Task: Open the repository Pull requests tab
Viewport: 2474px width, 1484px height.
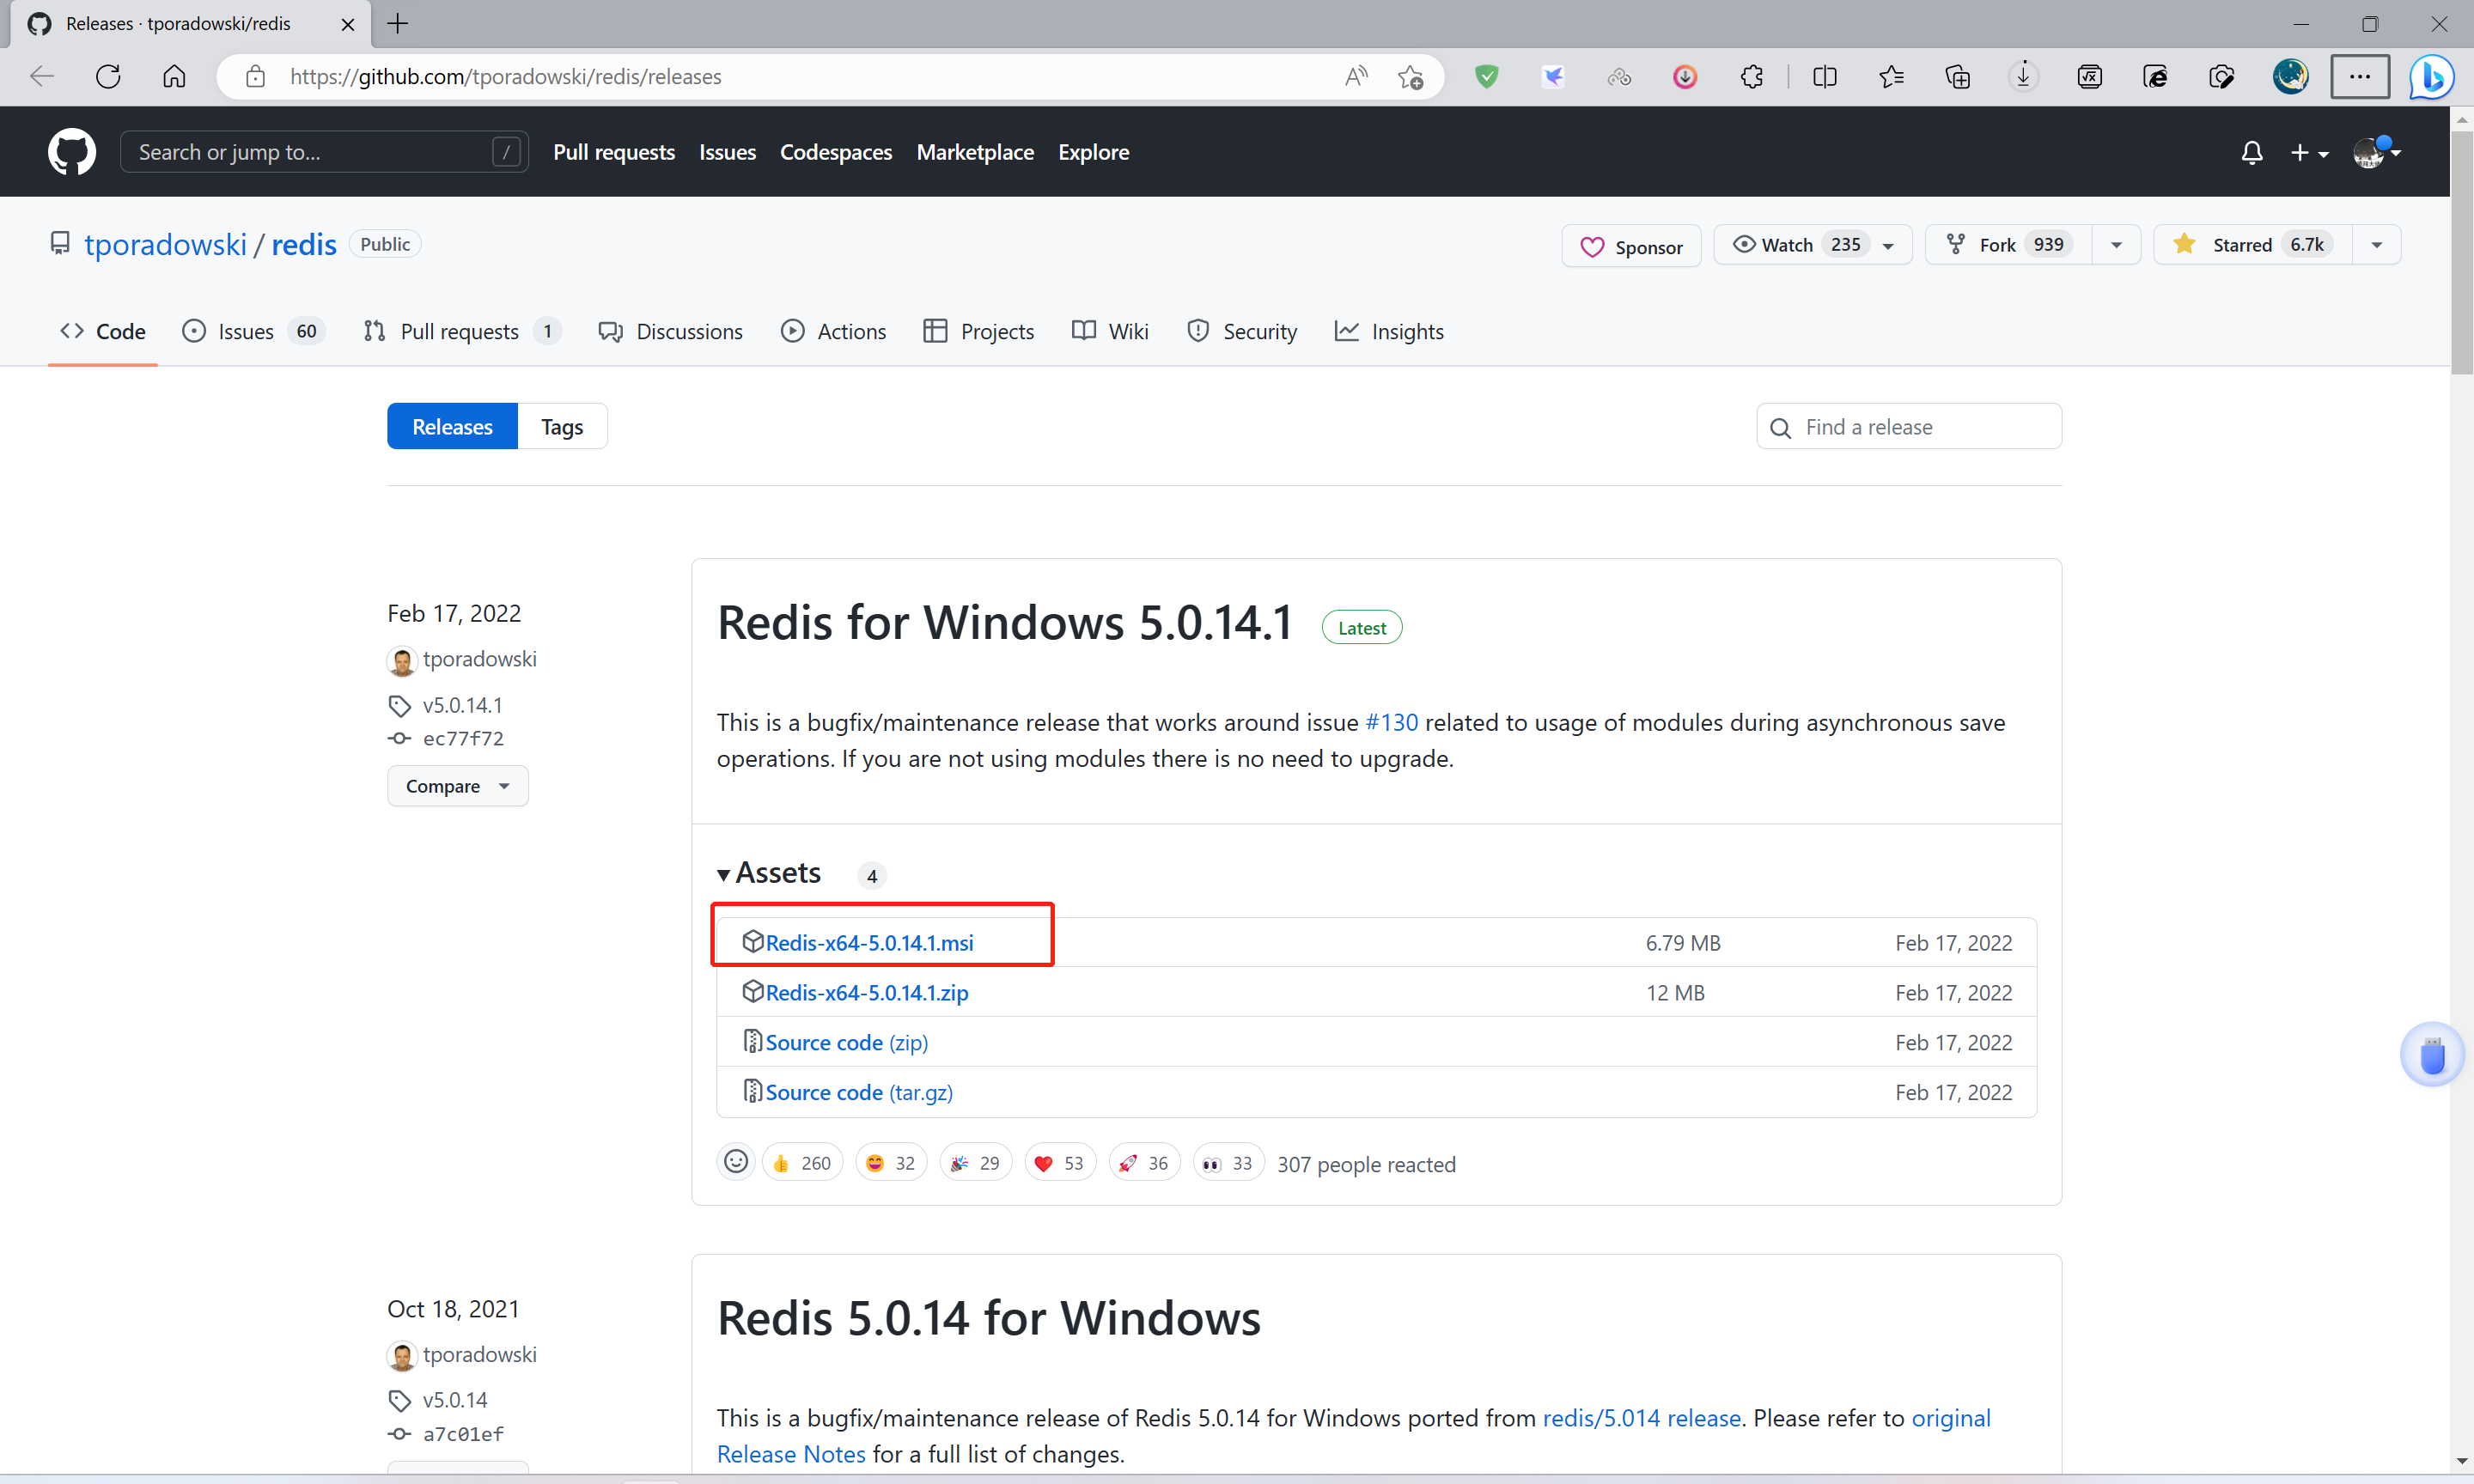Action: [461, 331]
